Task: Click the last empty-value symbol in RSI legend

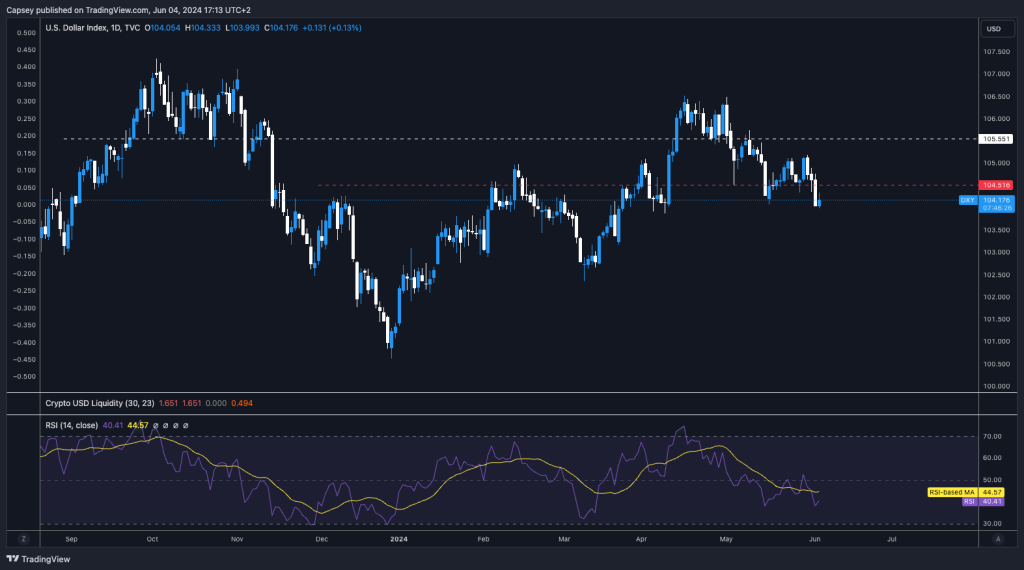Action: [185, 425]
